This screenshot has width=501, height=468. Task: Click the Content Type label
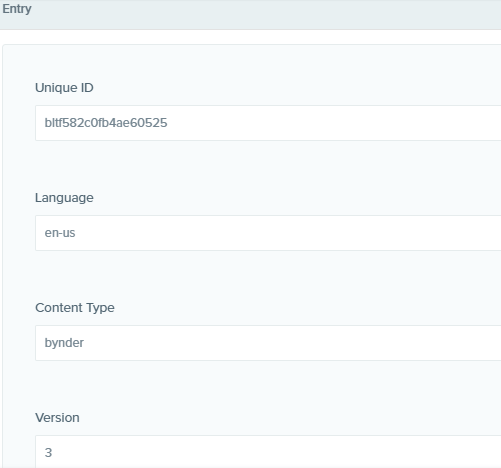coord(75,308)
